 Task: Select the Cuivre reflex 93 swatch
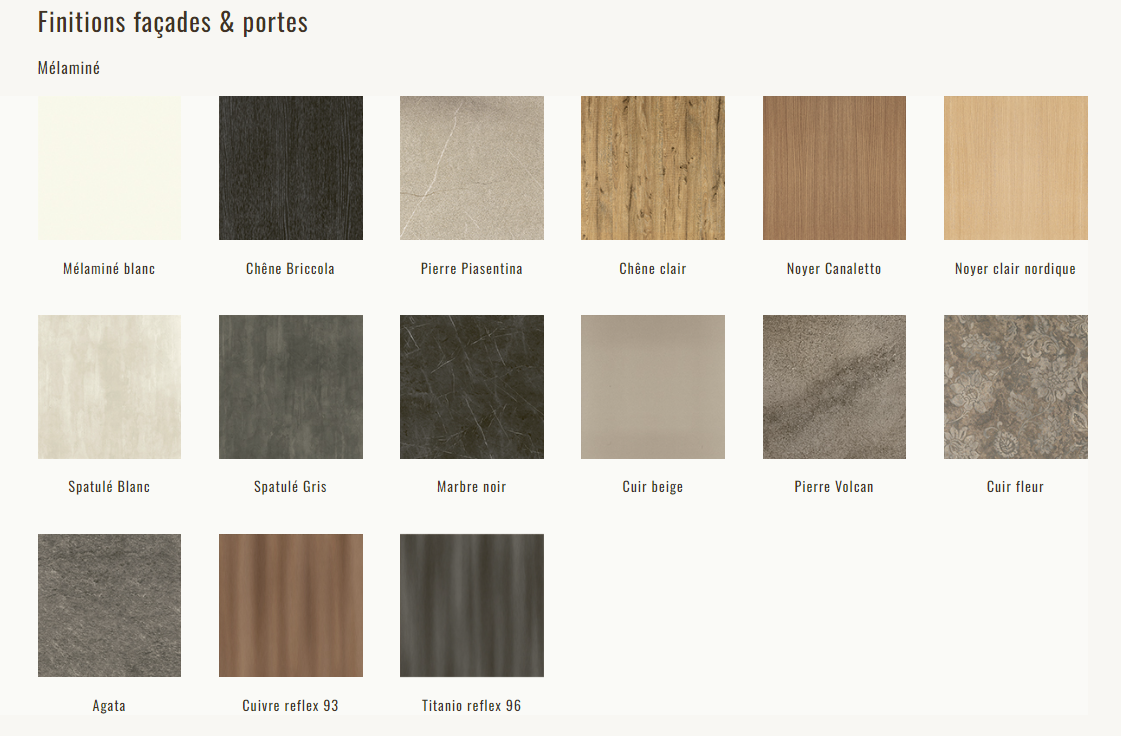click(291, 605)
